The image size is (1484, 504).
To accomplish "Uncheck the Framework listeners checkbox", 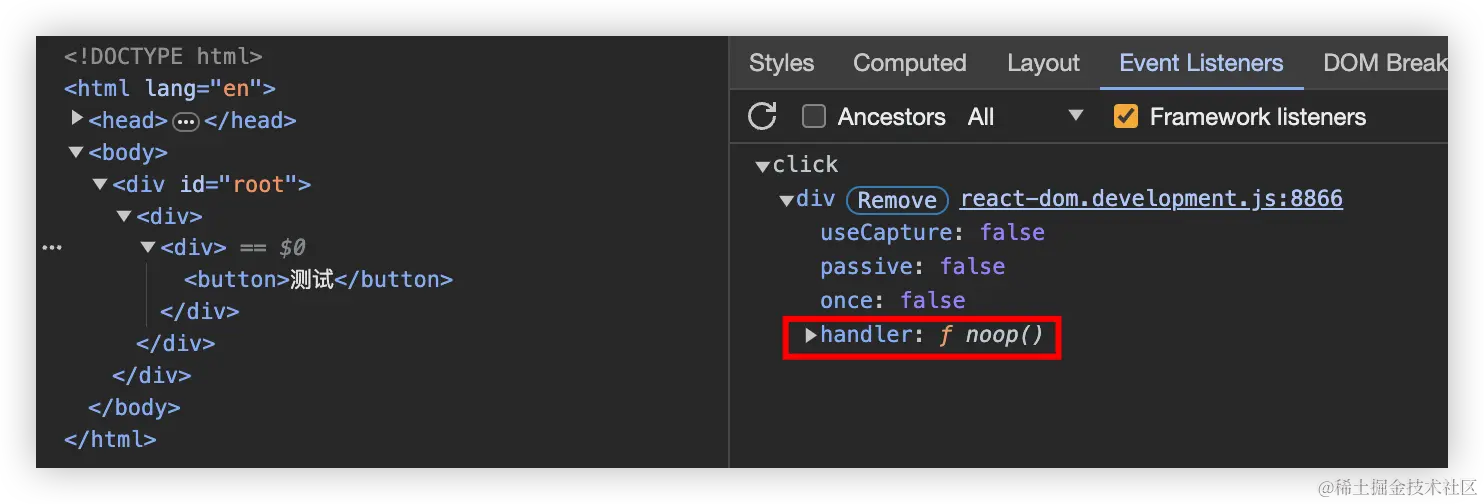I will [1126, 117].
